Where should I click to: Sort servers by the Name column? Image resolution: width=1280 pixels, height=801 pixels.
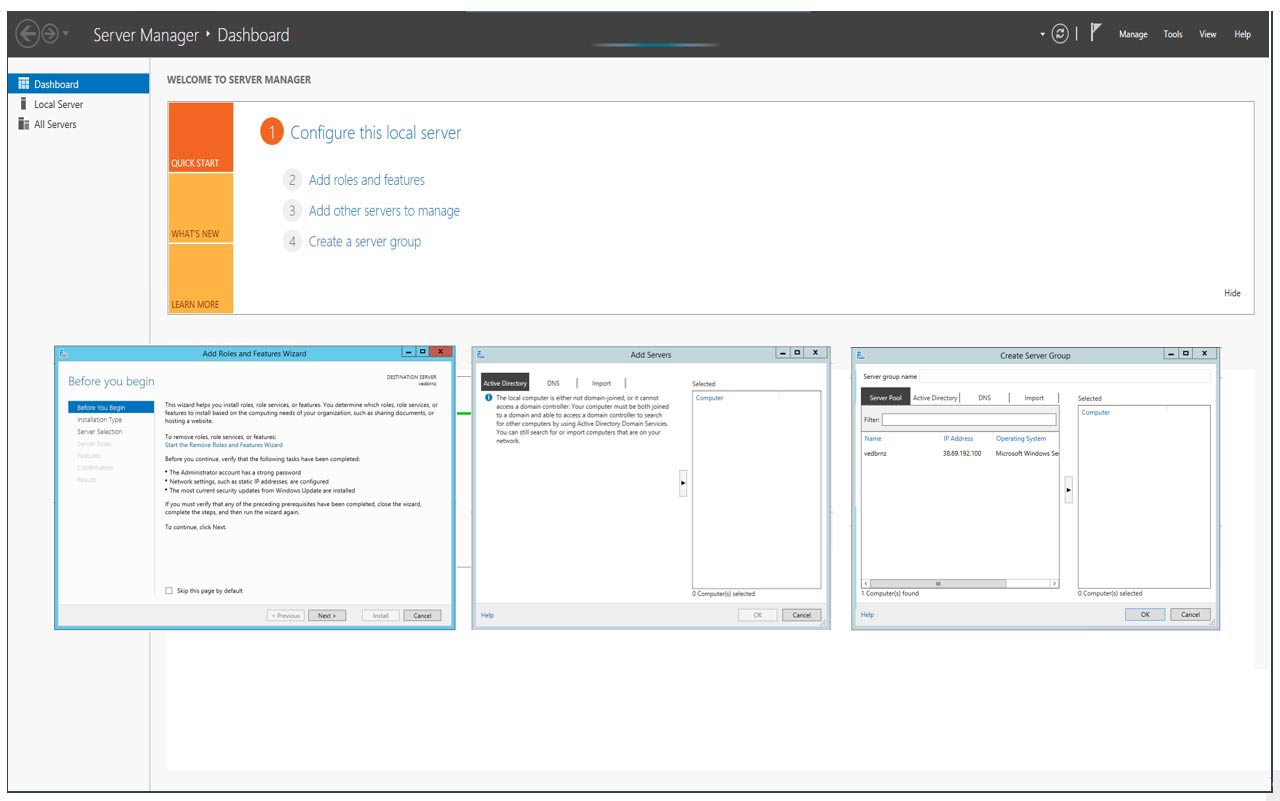point(873,438)
